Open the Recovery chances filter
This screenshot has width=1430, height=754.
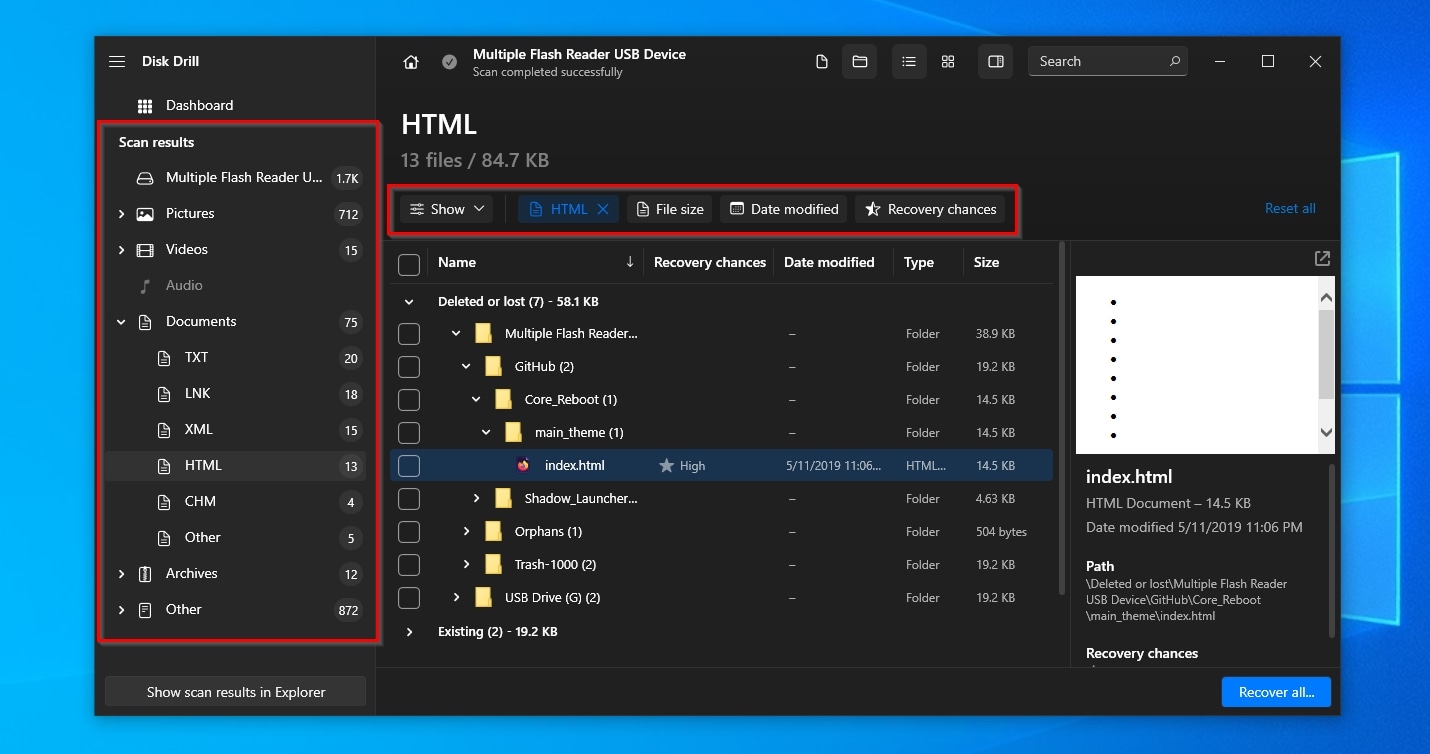click(x=930, y=209)
